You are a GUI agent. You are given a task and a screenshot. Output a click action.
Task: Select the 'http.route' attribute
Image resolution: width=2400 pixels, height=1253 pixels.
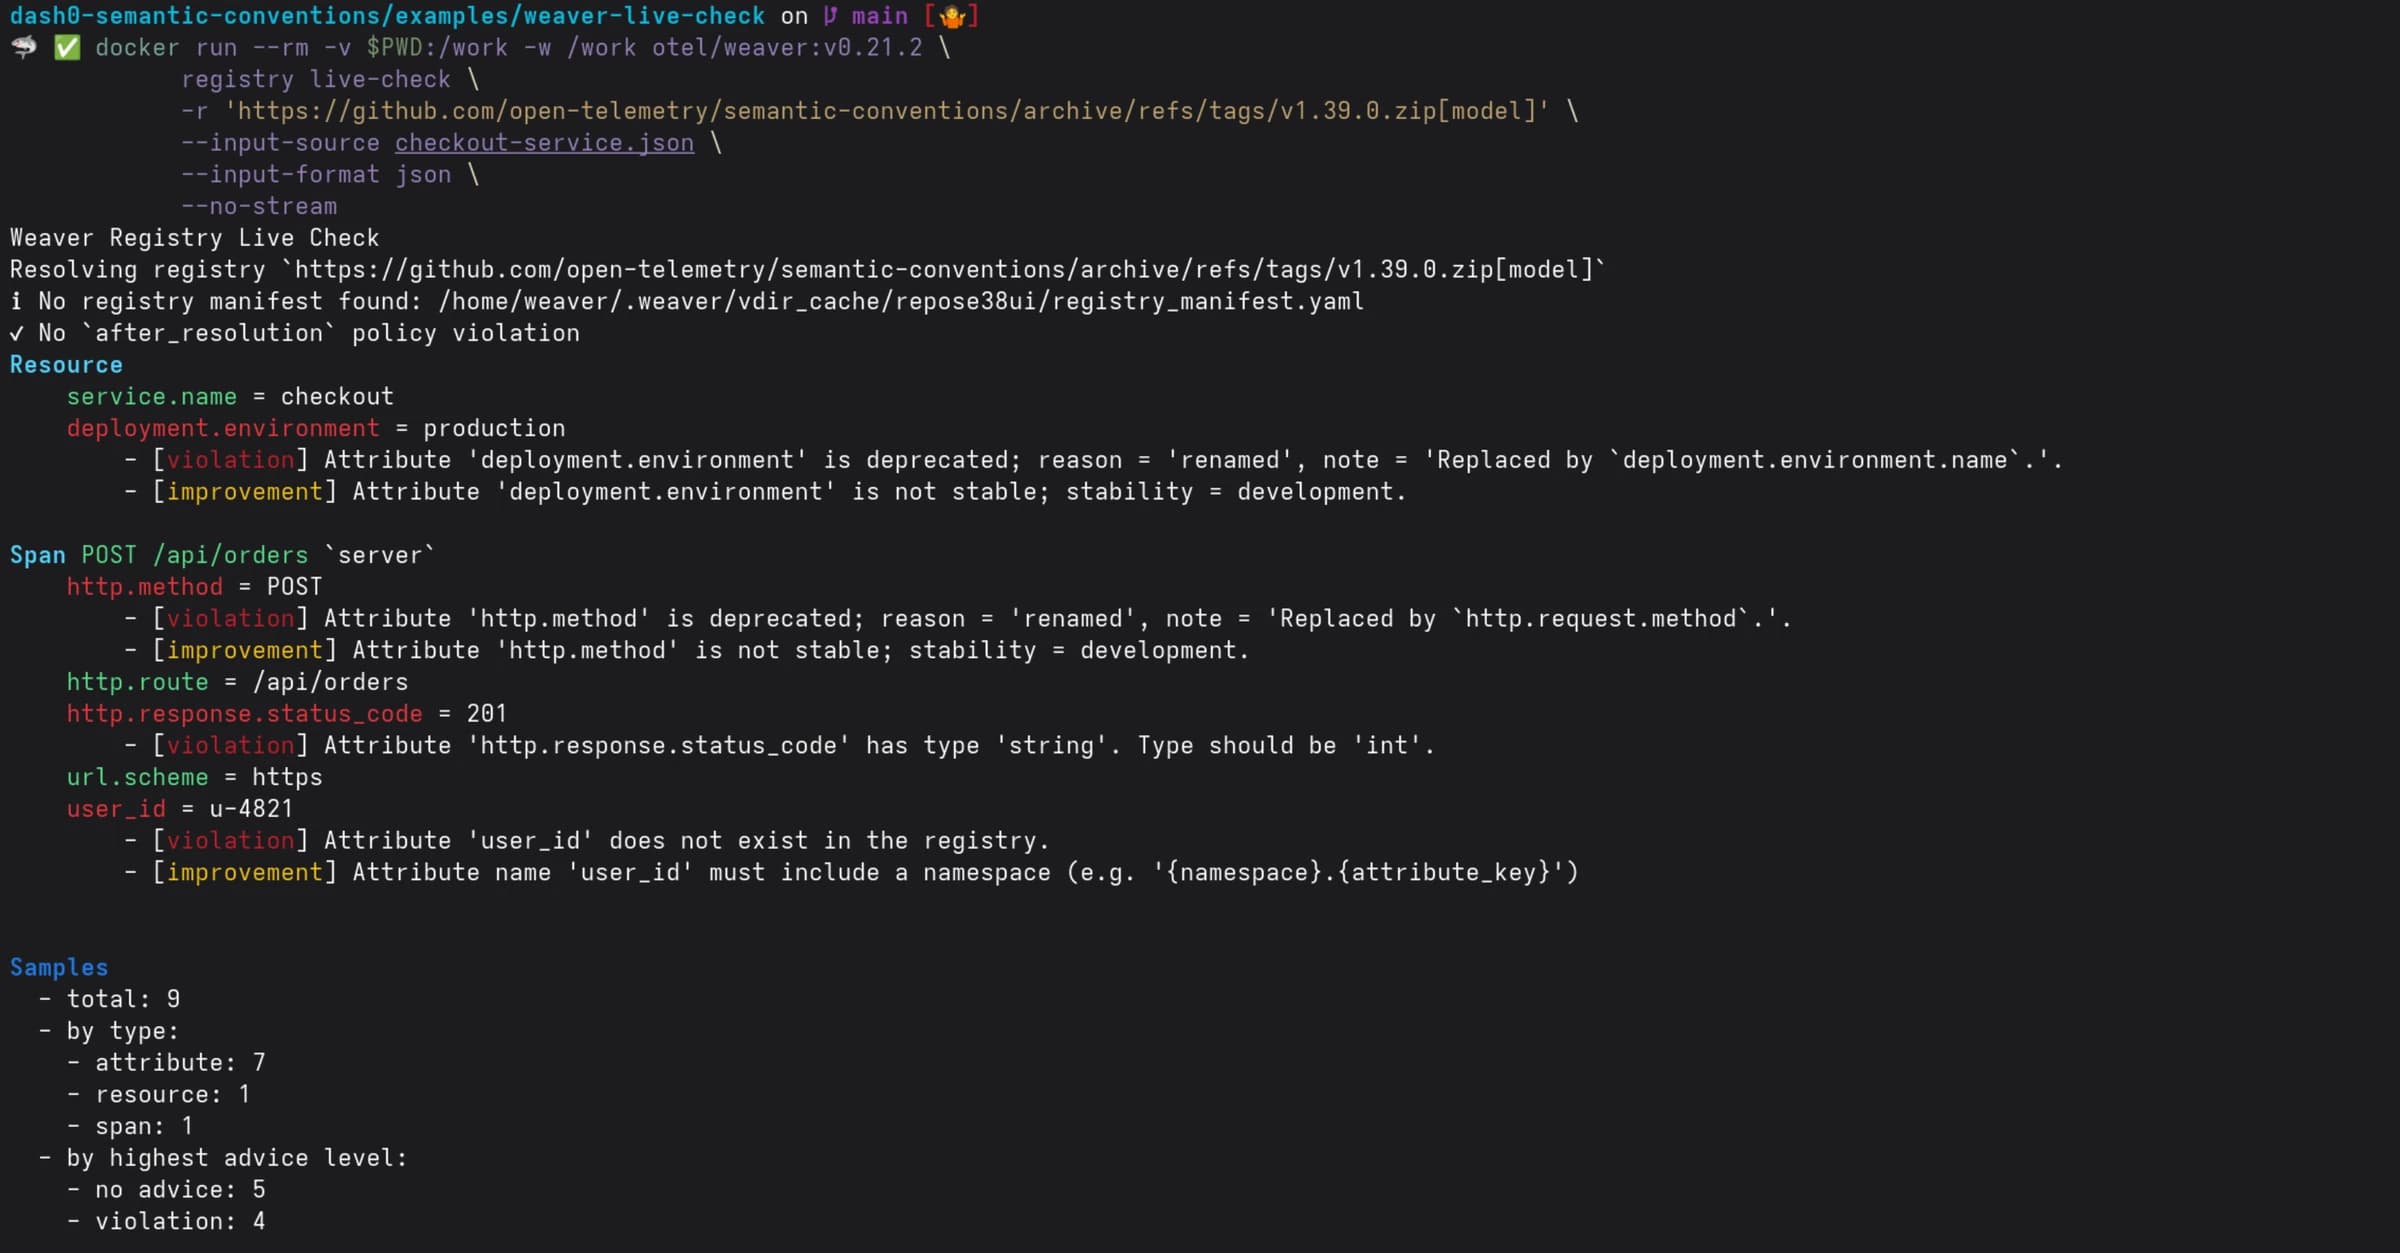tap(138, 682)
